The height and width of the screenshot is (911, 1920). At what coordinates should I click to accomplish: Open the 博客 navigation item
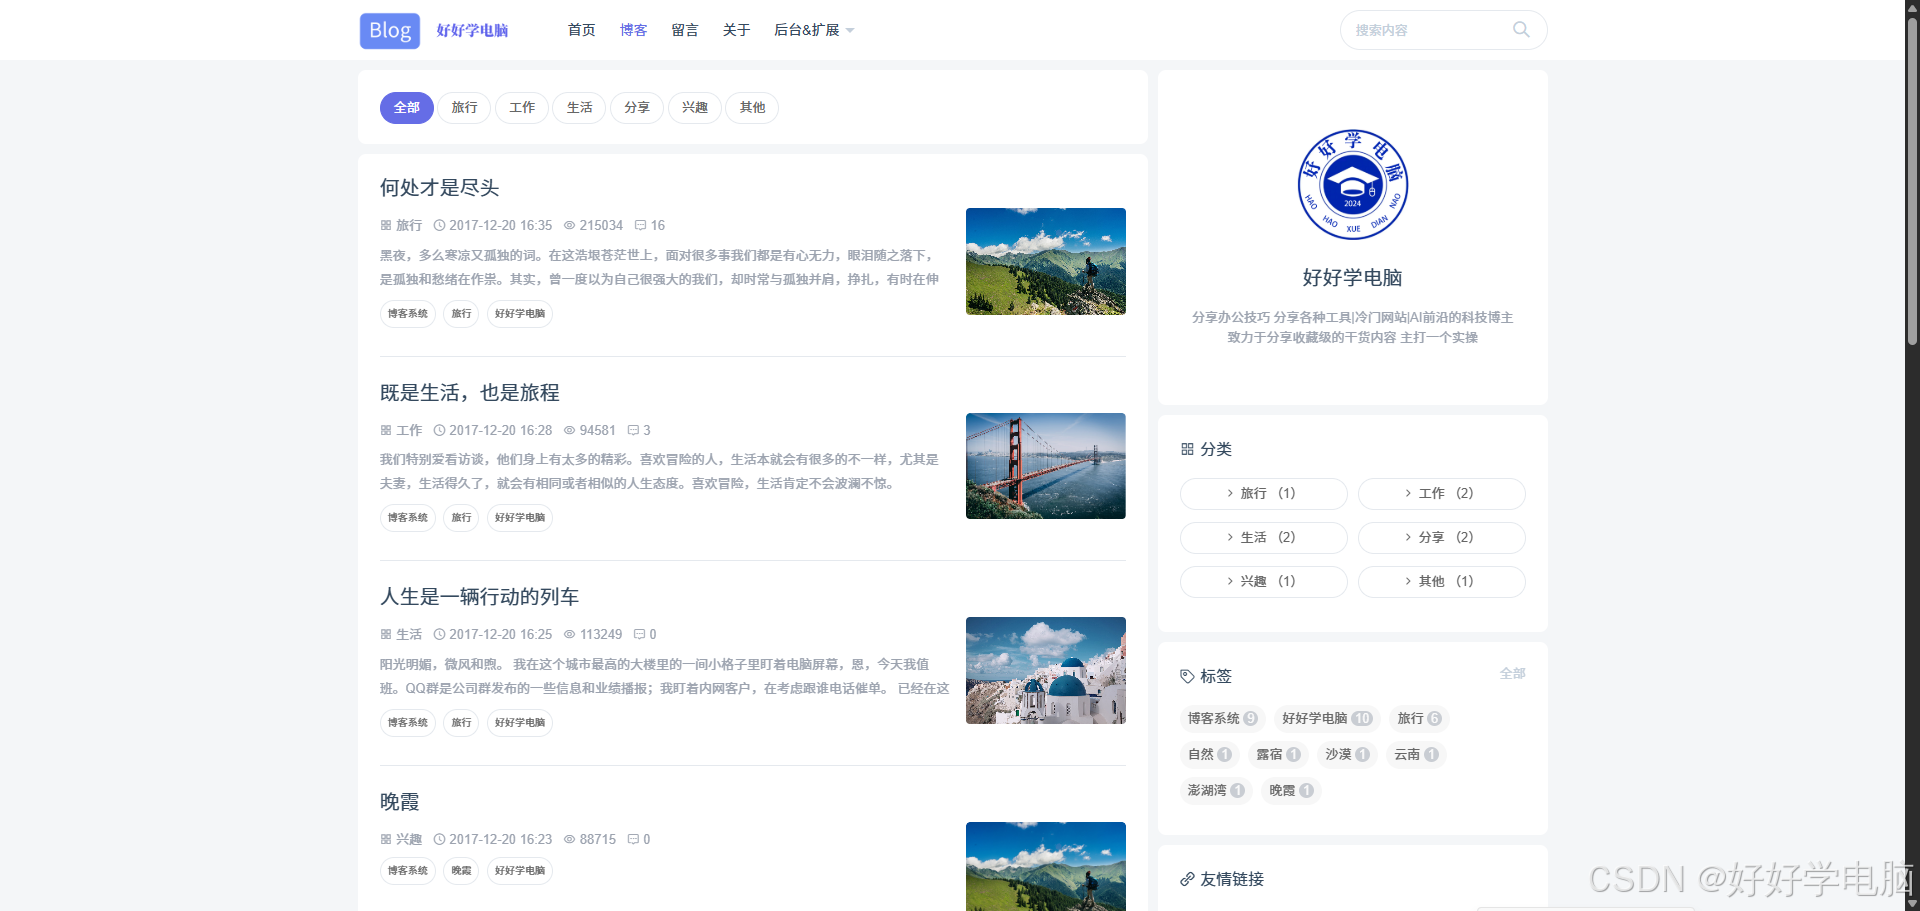click(633, 30)
